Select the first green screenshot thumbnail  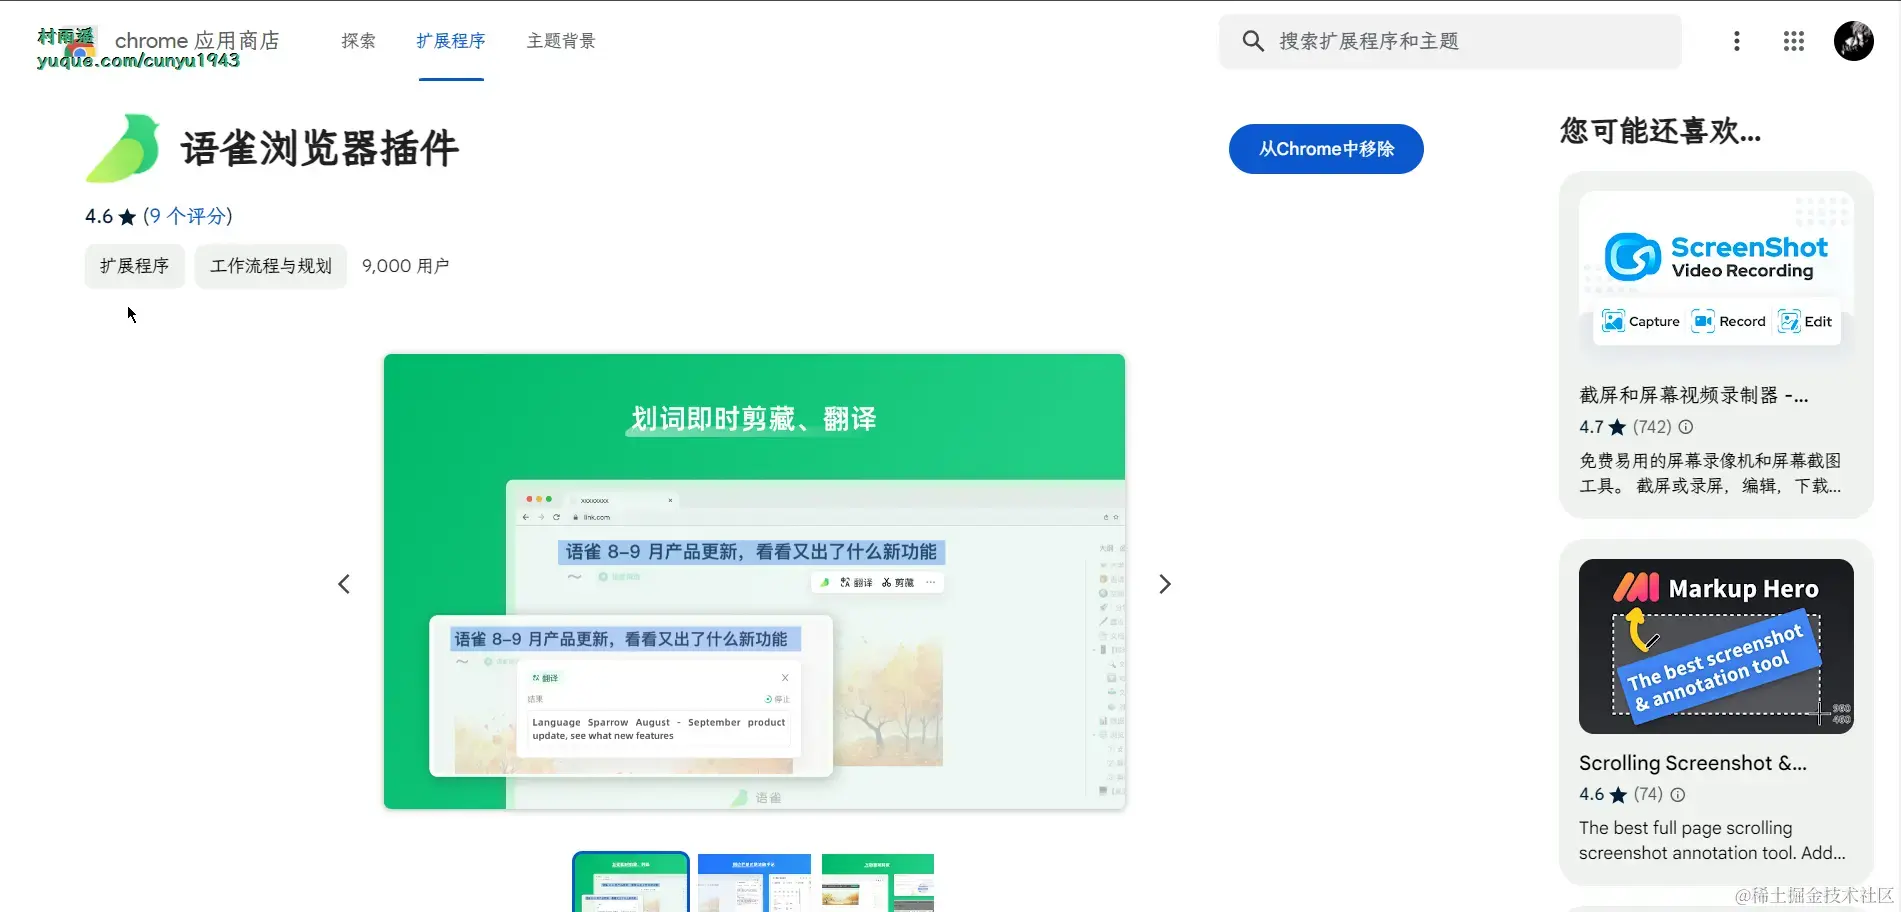tap(631, 882)
